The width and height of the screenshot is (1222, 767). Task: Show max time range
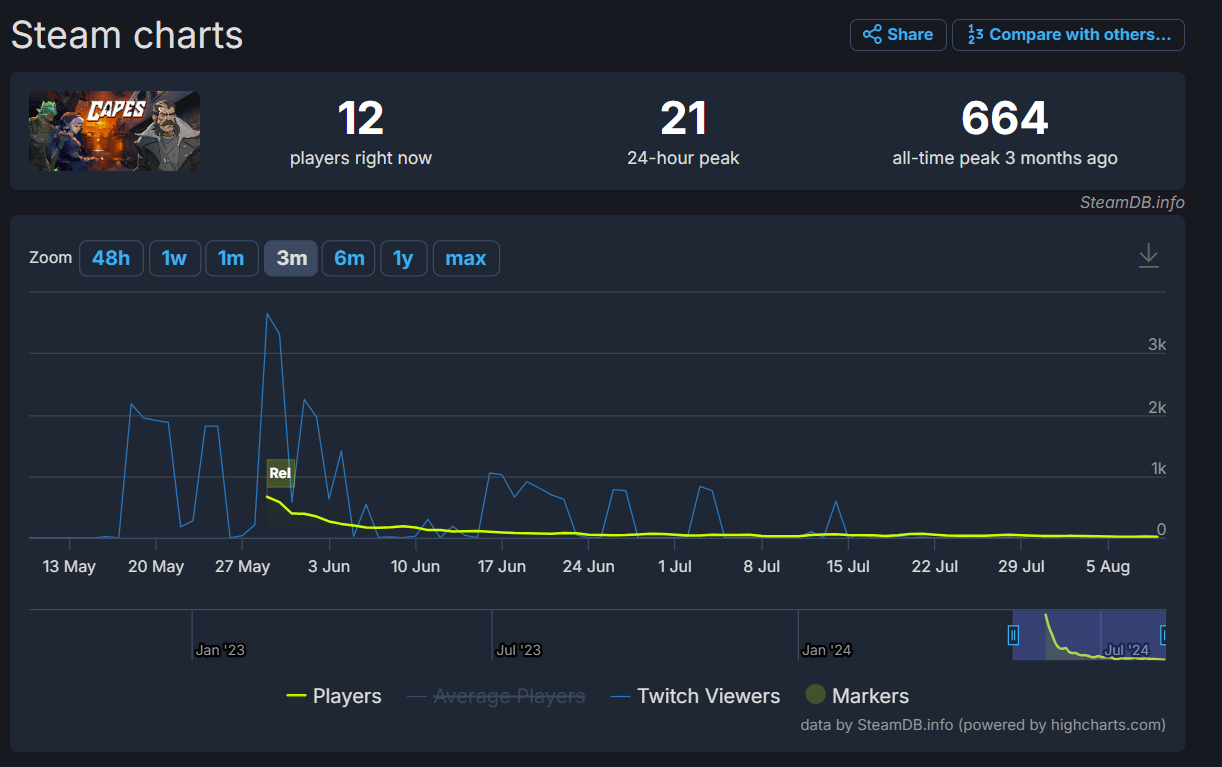point(466,258)
